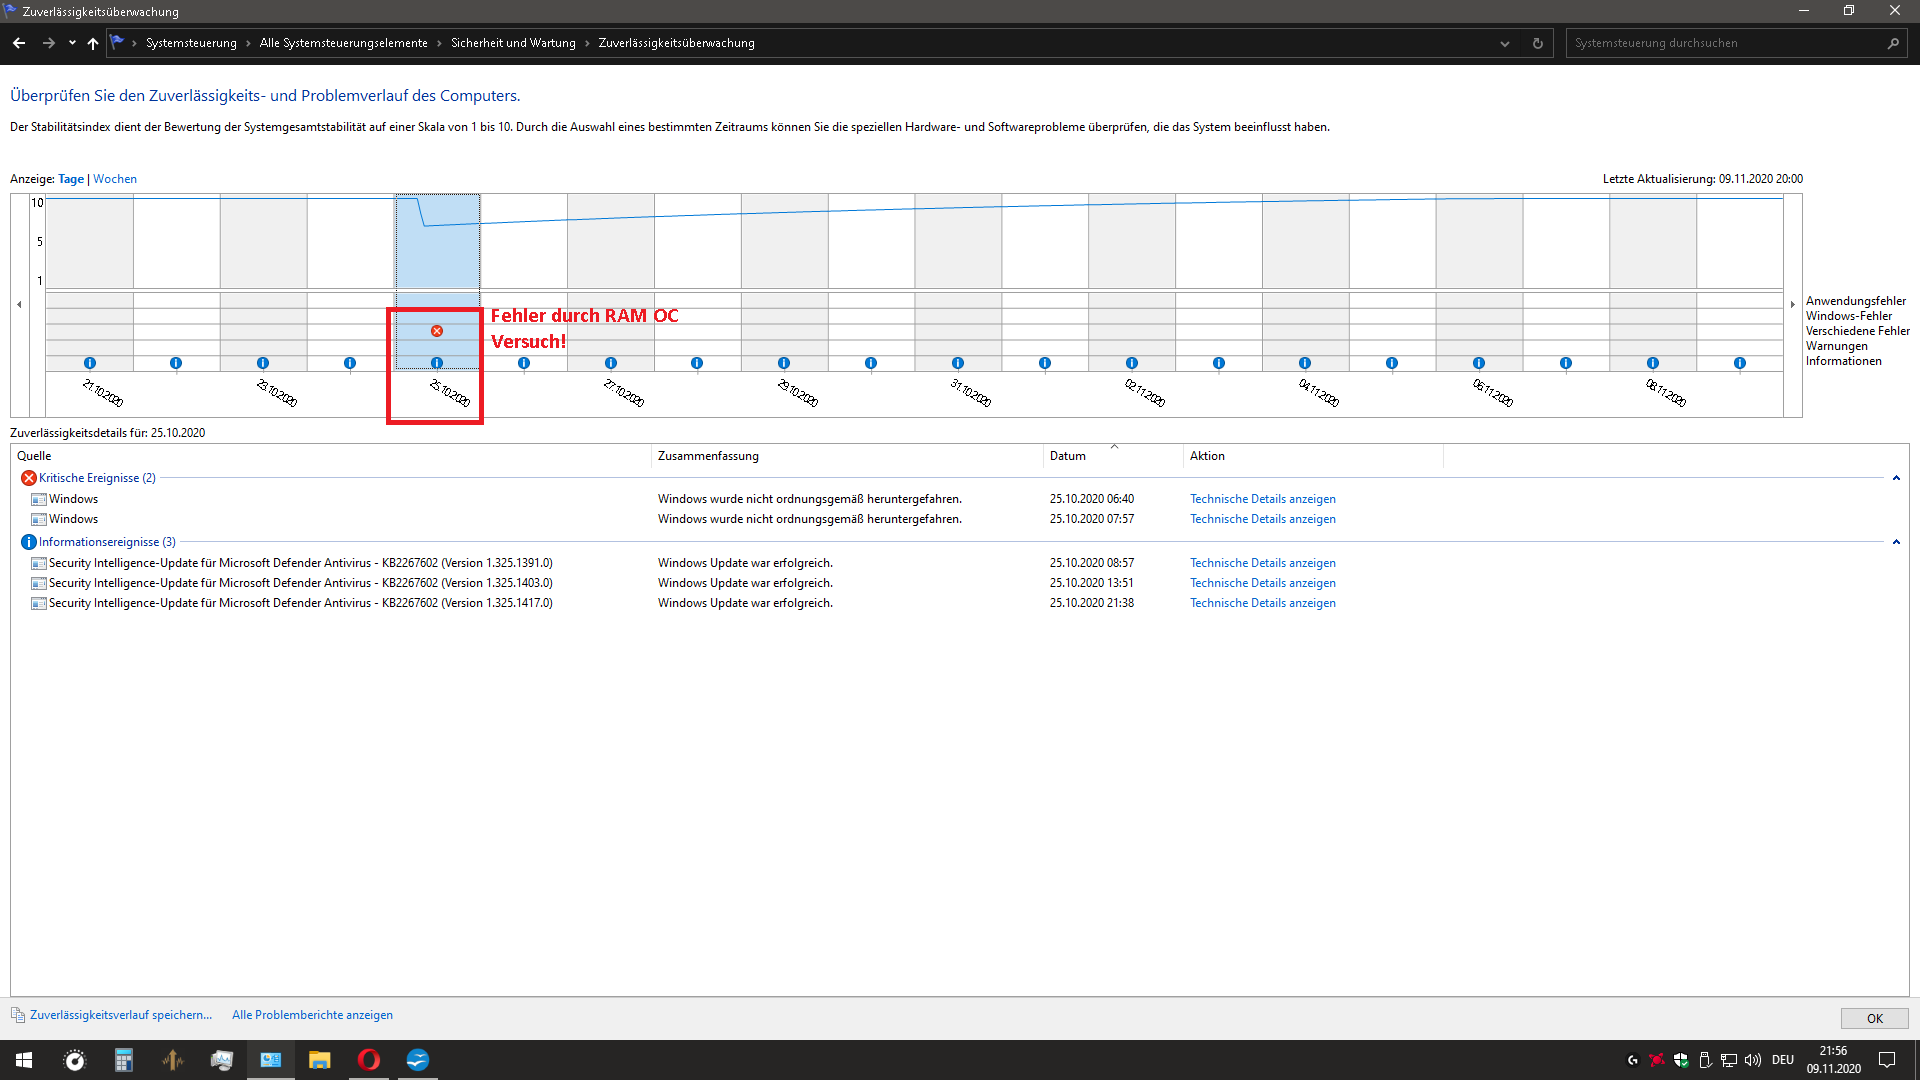Click the back navigation arrow
This screenshot has width=1920, height=1080.
(x=19, y=43)
